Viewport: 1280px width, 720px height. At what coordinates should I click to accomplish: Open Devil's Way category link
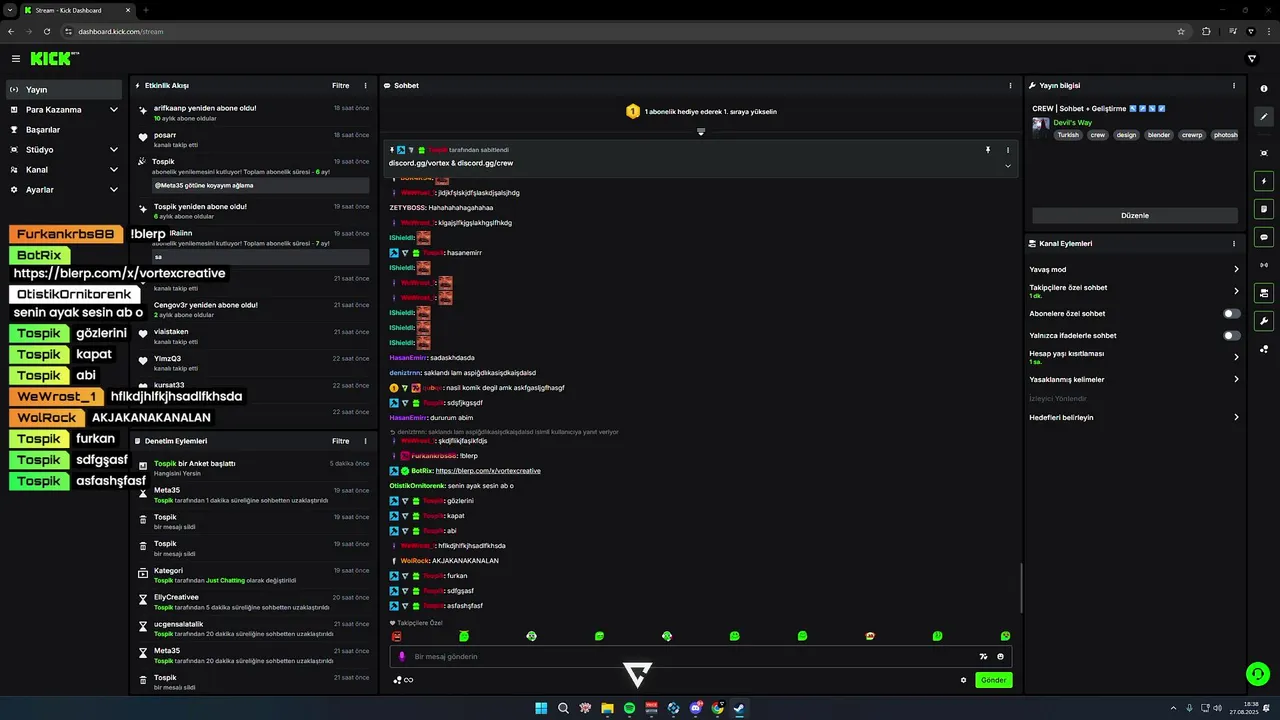coord(1072,123)
